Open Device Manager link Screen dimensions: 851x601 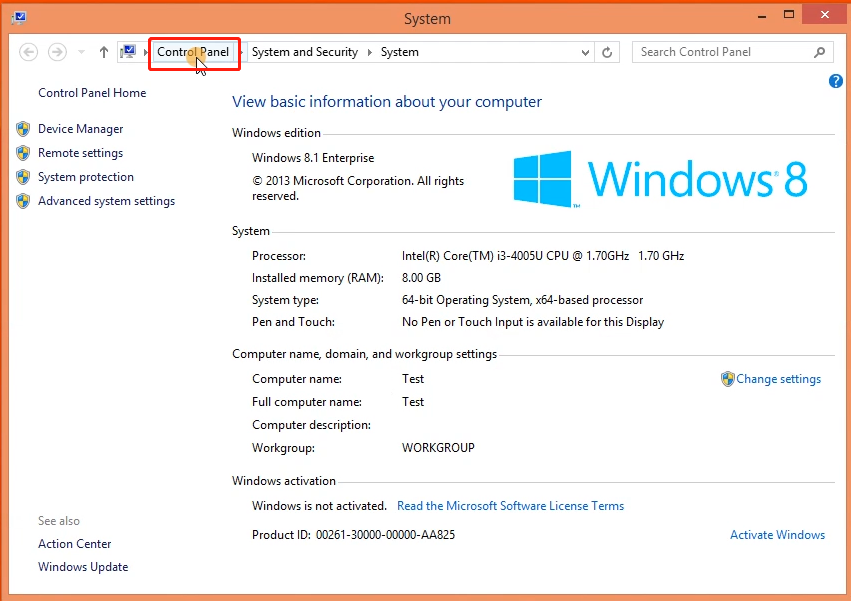[80, 129]
